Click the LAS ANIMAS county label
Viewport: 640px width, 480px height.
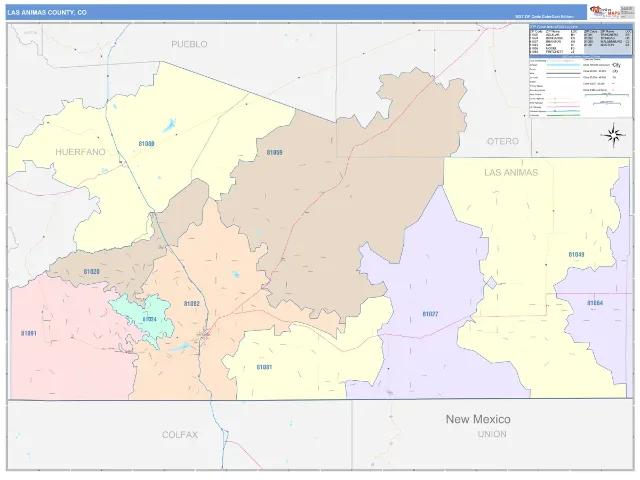tap(511, 172)
